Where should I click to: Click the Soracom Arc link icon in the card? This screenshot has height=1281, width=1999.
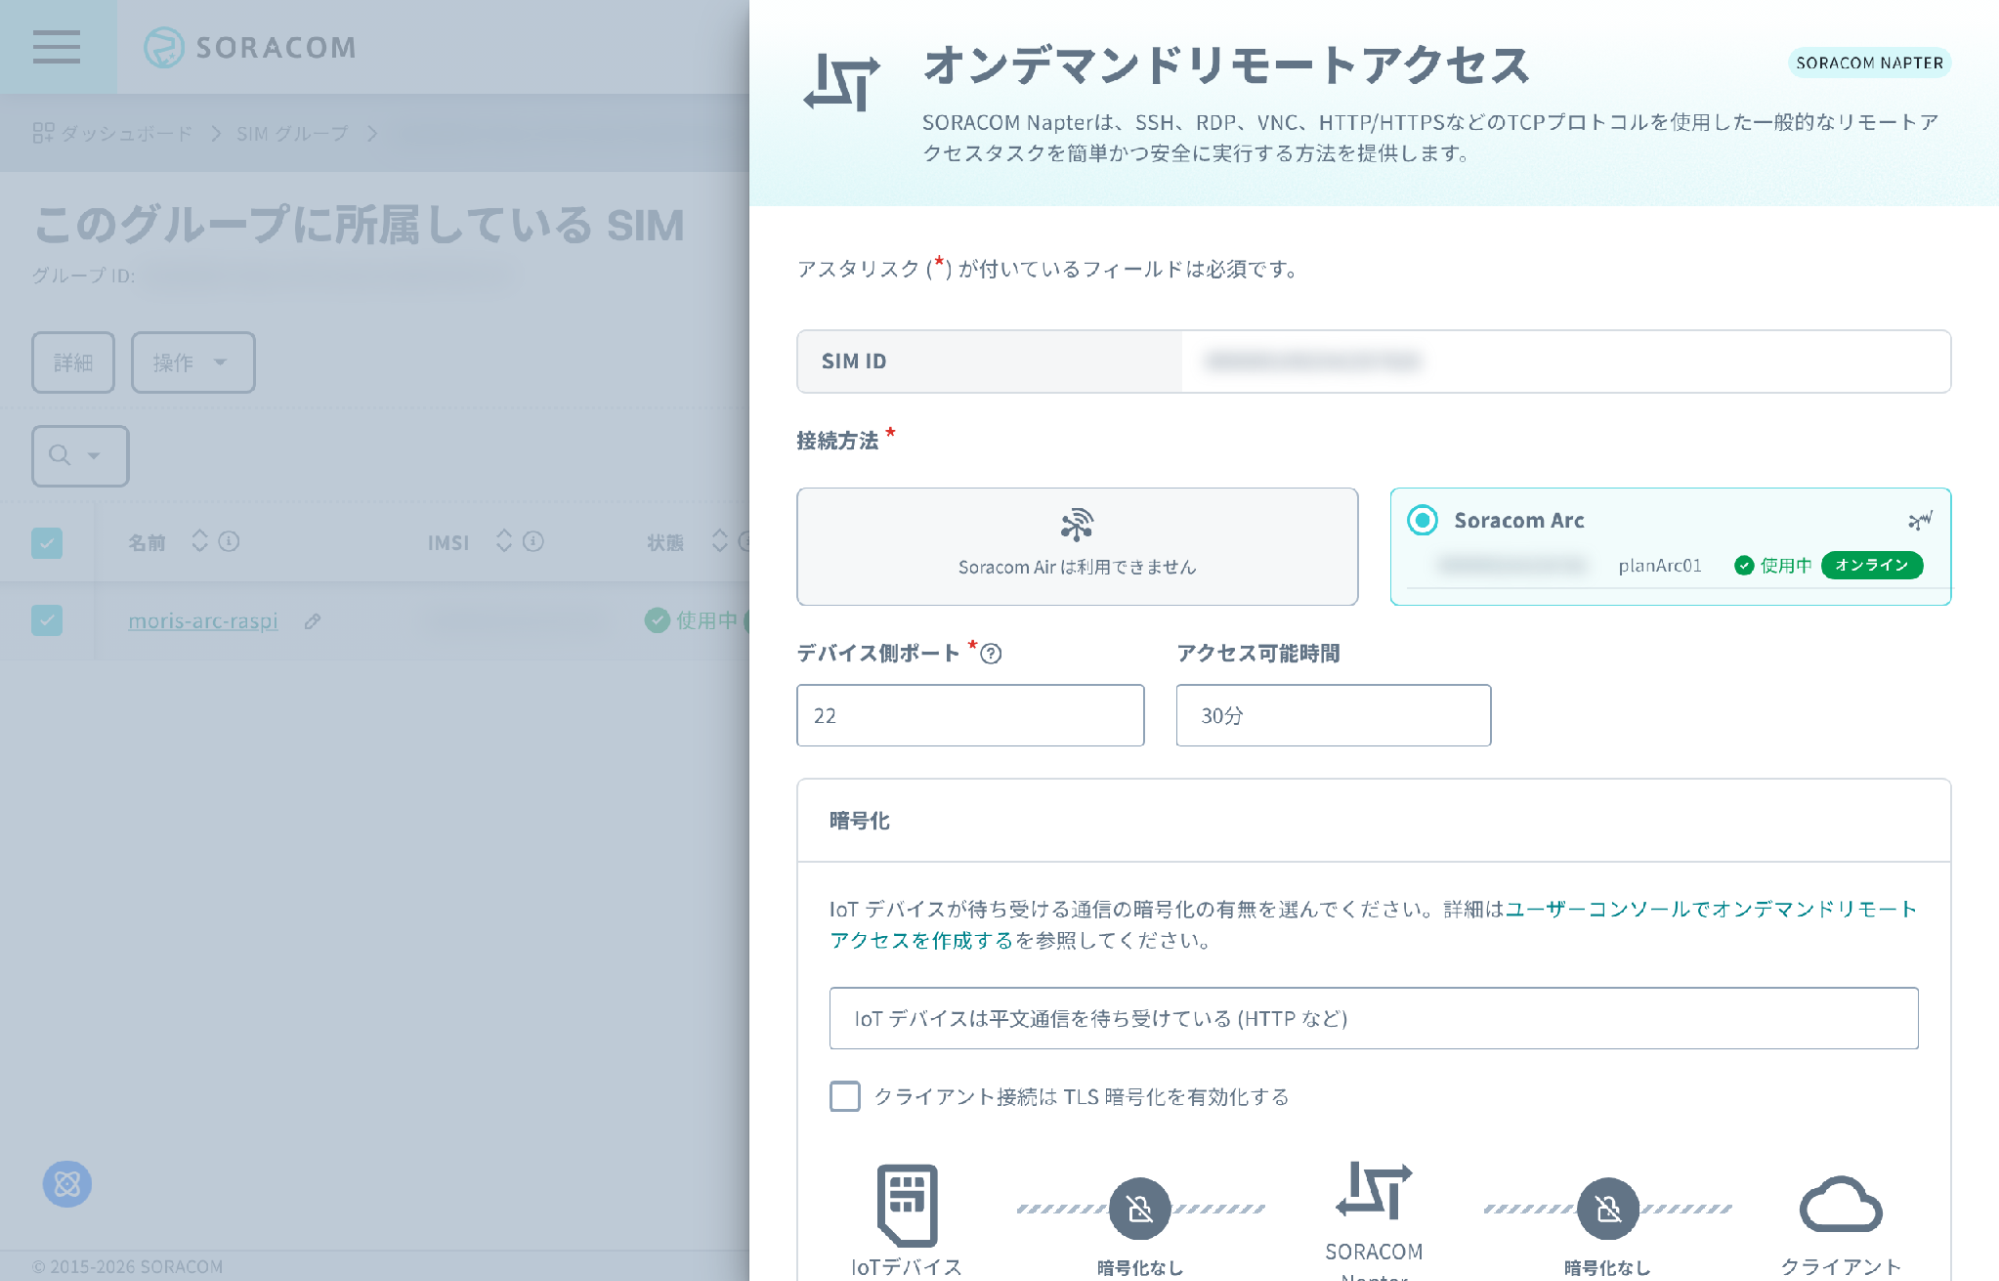coord(1920,520)
